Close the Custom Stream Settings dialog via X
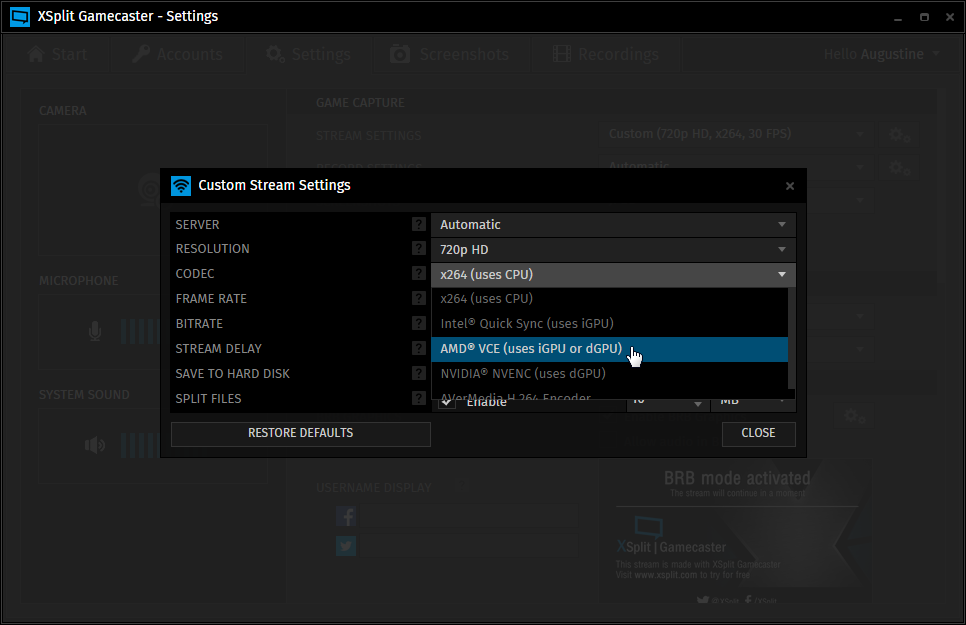 [790, 186]
